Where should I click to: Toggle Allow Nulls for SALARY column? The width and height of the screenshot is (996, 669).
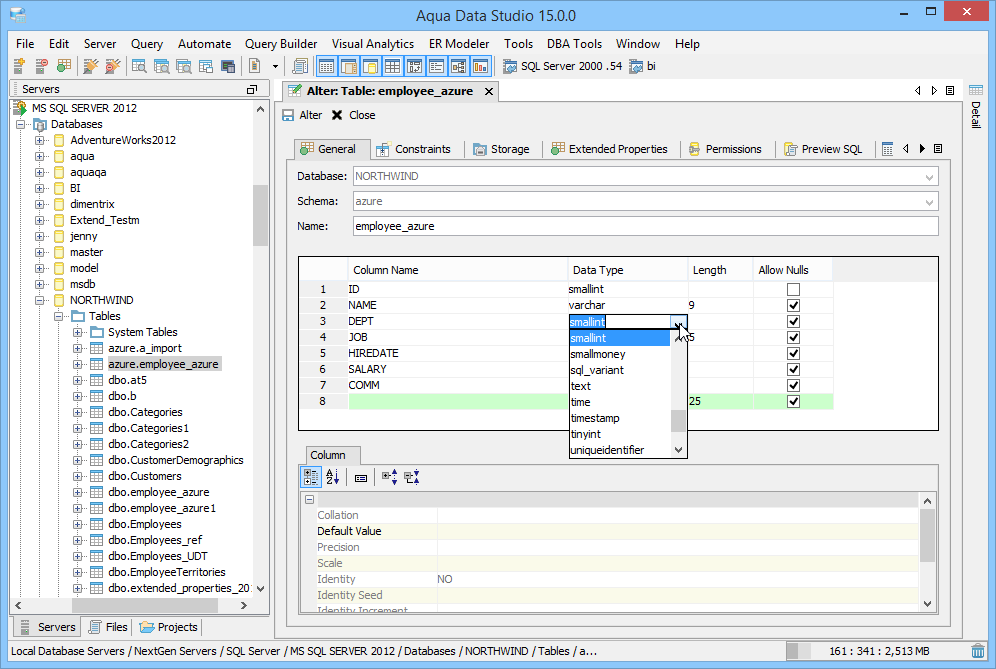tap(793, 369)
